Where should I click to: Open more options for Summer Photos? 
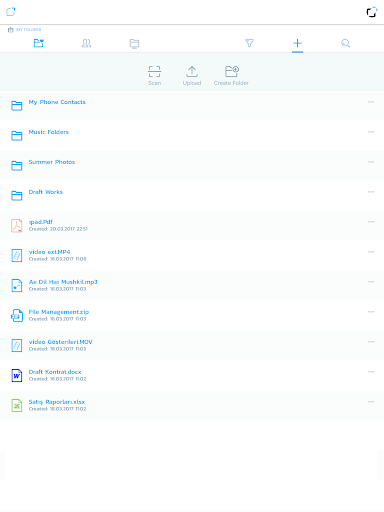tap(371, 162)
